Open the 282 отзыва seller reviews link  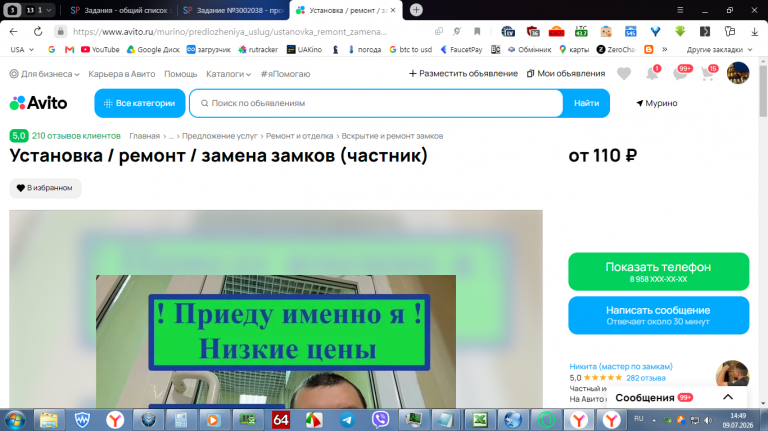[646, 378]
